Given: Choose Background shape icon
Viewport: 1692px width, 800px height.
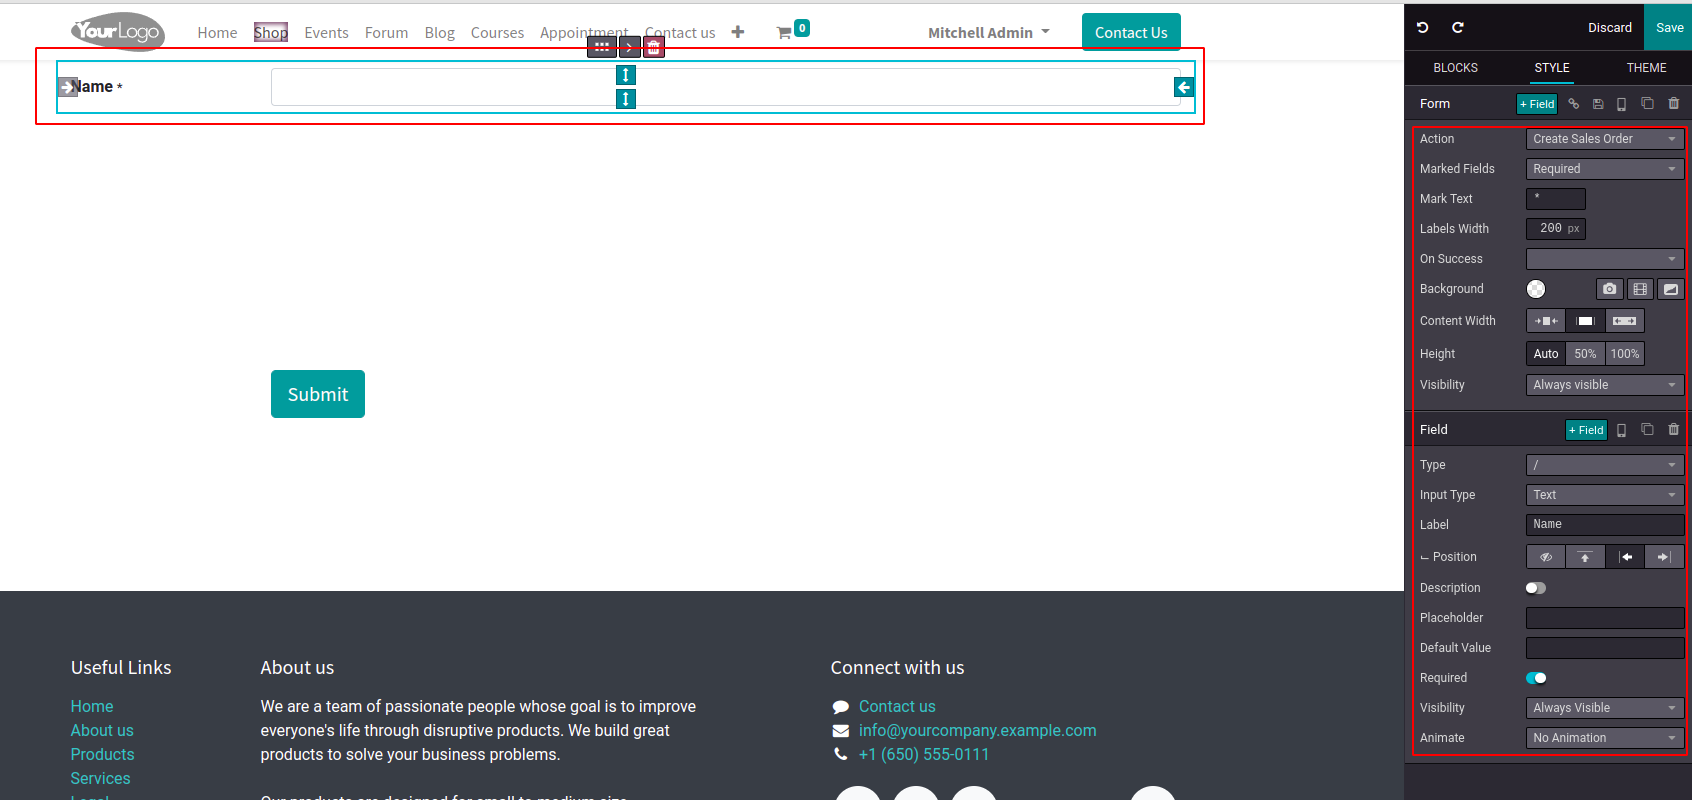Looking at the screenshot, I should 1671,289.
